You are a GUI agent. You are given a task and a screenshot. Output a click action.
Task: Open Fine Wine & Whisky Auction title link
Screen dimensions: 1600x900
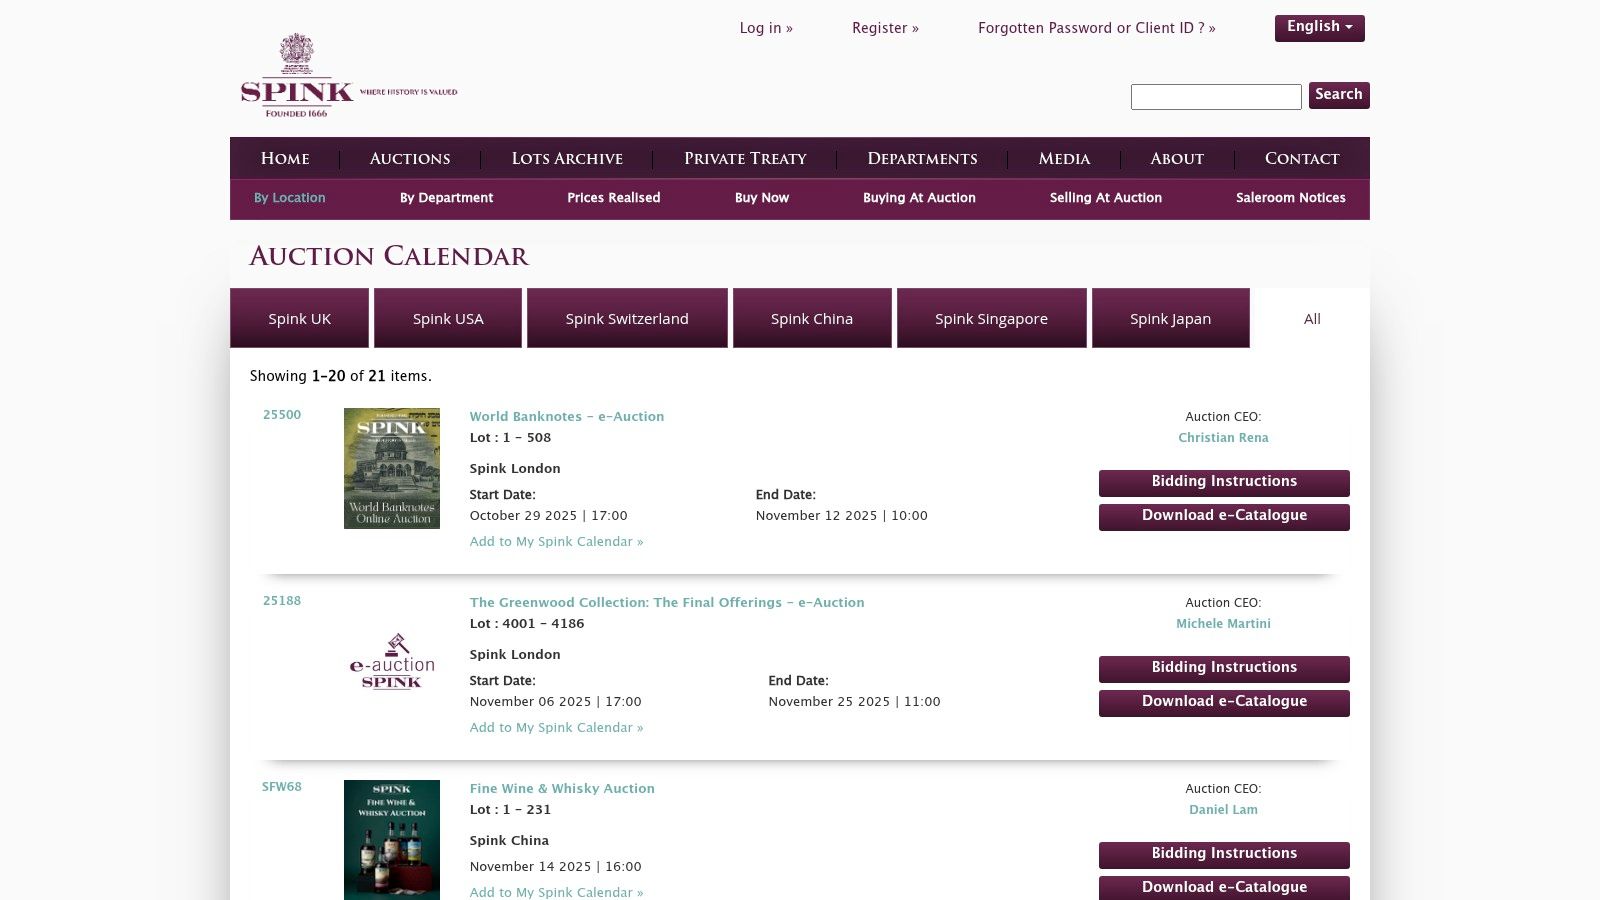point(562,789)
